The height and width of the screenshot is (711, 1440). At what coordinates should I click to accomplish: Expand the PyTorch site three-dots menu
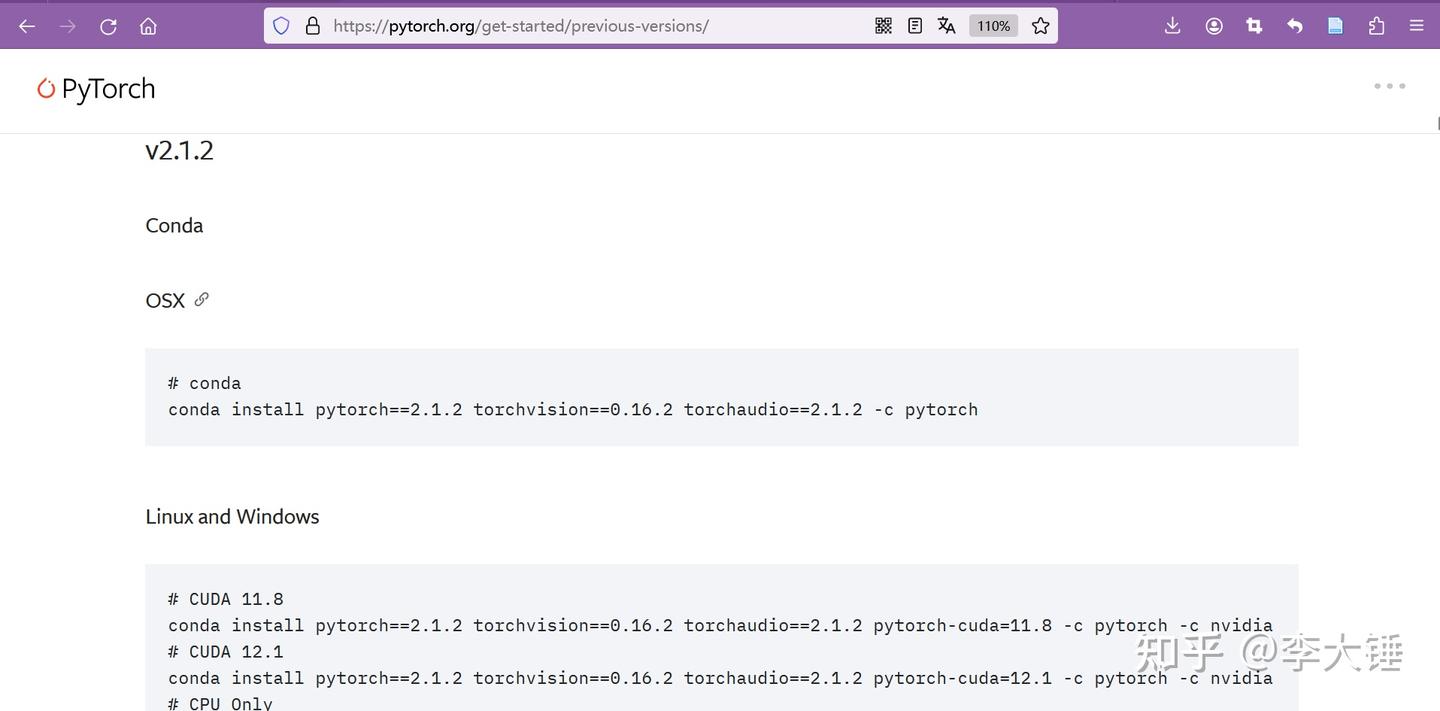[1389, 86]
